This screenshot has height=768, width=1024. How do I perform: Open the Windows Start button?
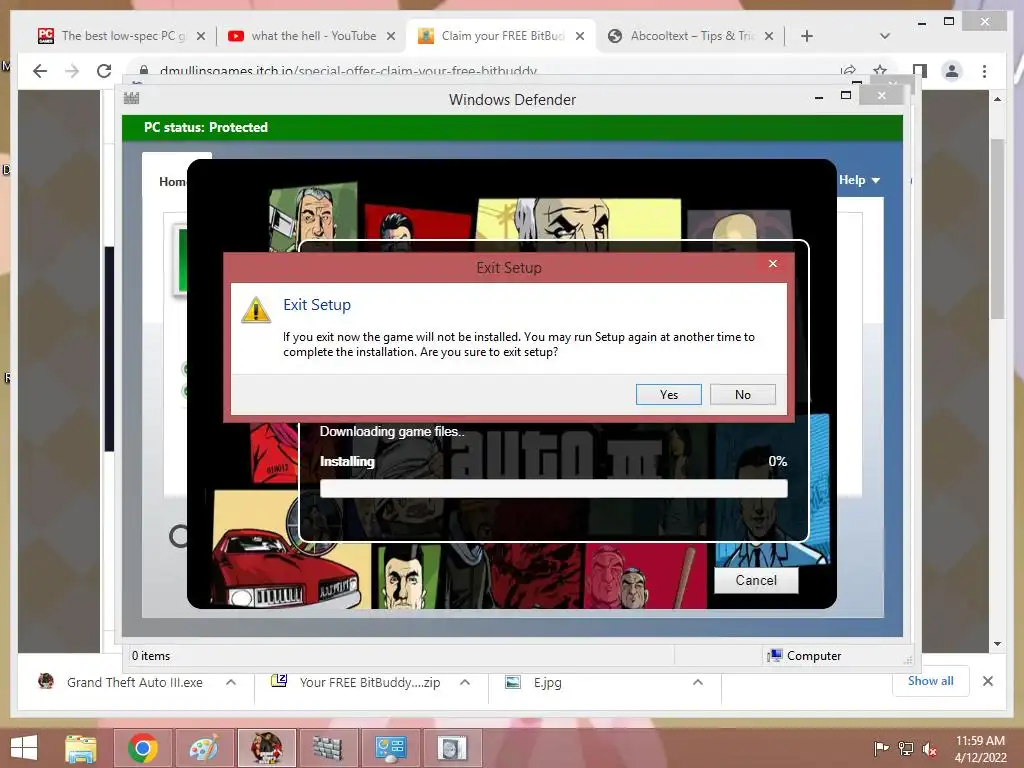(24, 748)
